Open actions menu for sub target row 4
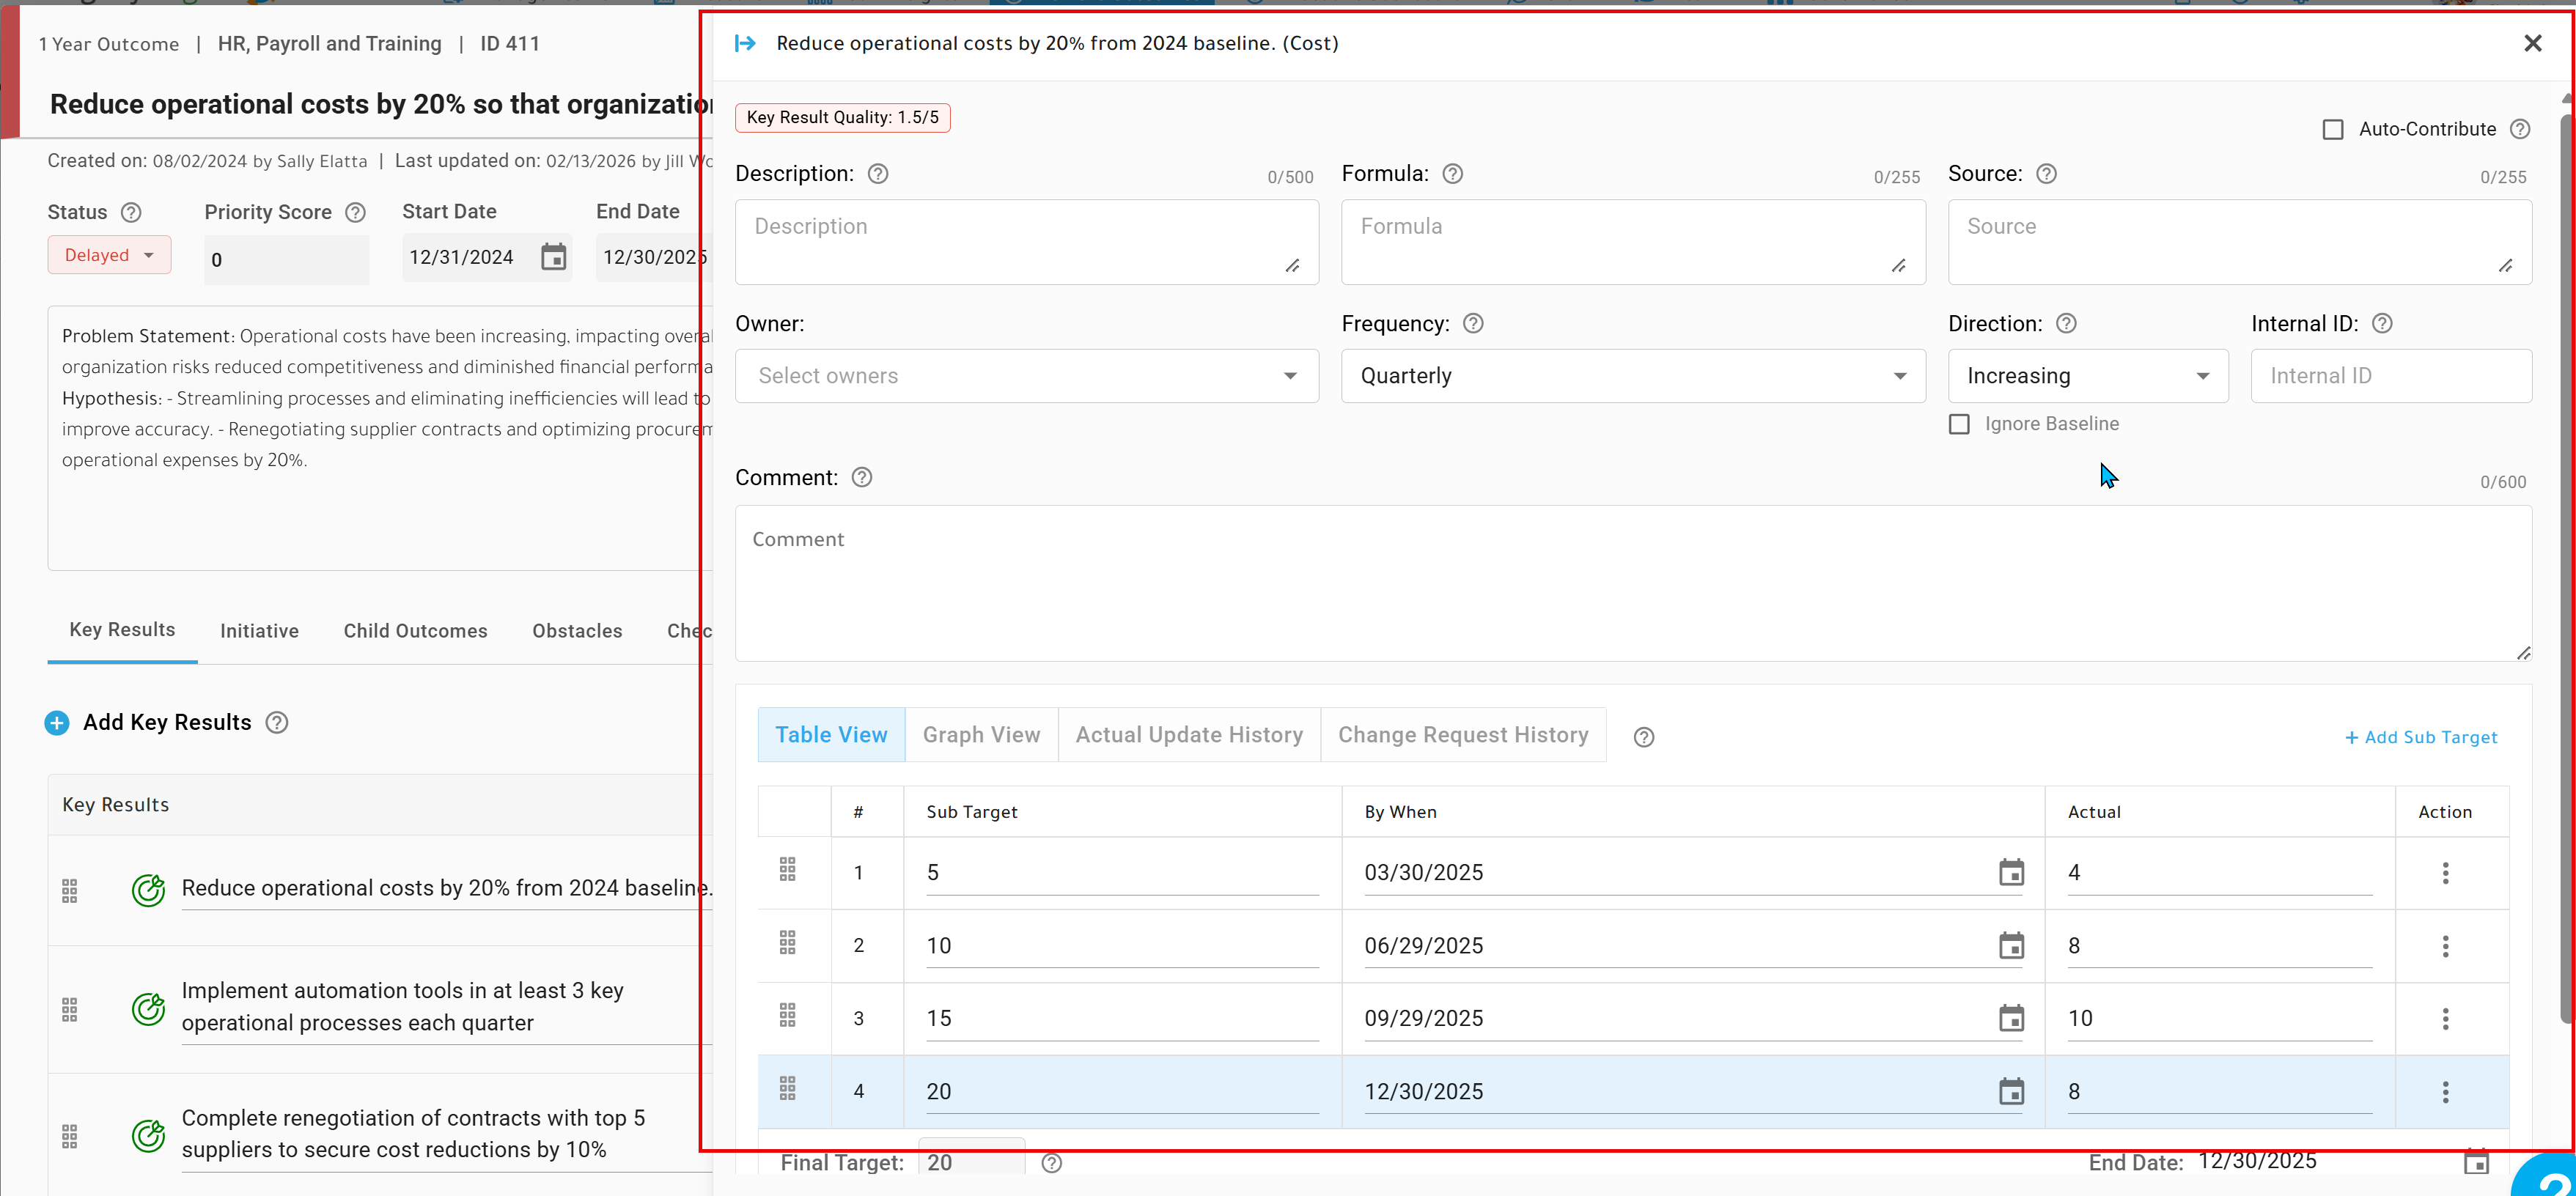 (x=2445, y=1092)
